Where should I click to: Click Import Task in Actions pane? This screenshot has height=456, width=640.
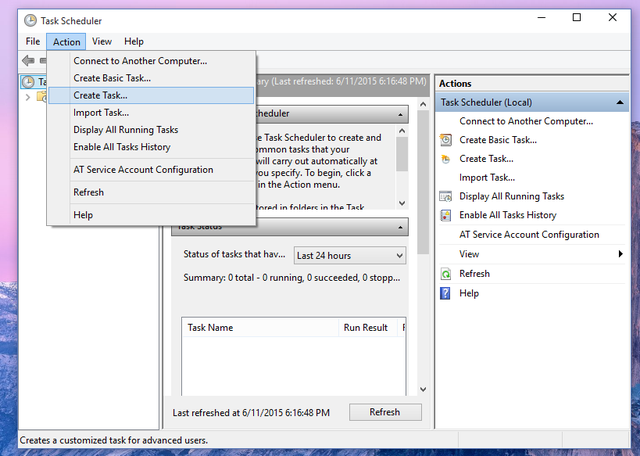pos(487,178)
